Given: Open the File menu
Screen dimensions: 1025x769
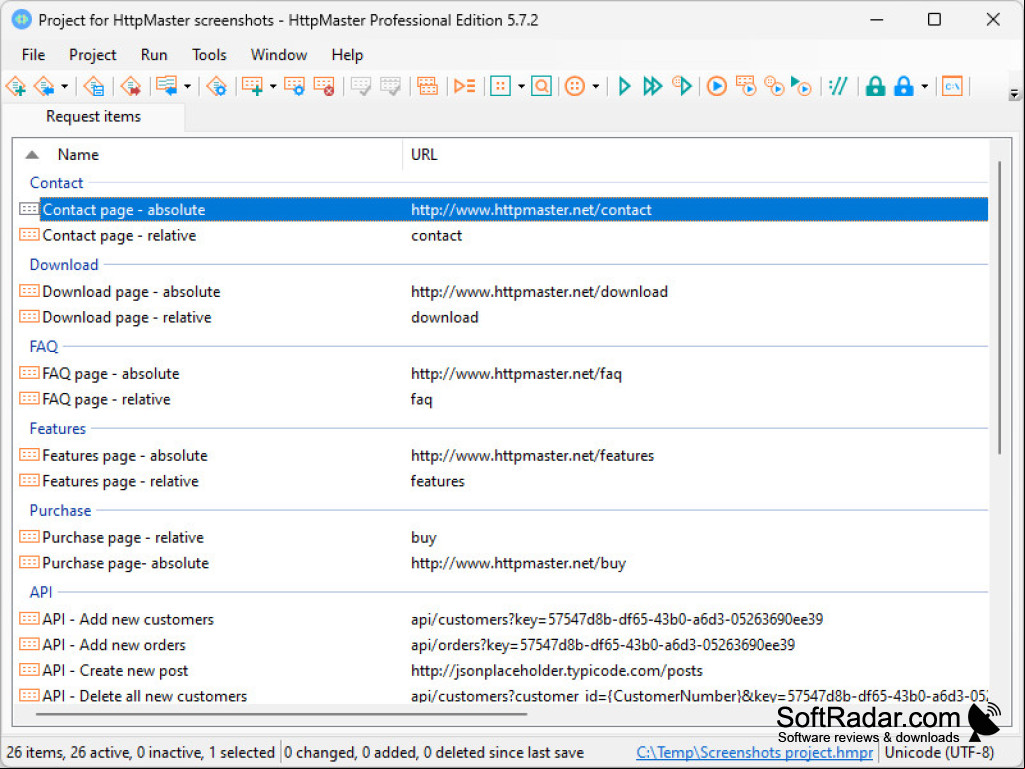Looking at the screenshot, I should [33, 55].
